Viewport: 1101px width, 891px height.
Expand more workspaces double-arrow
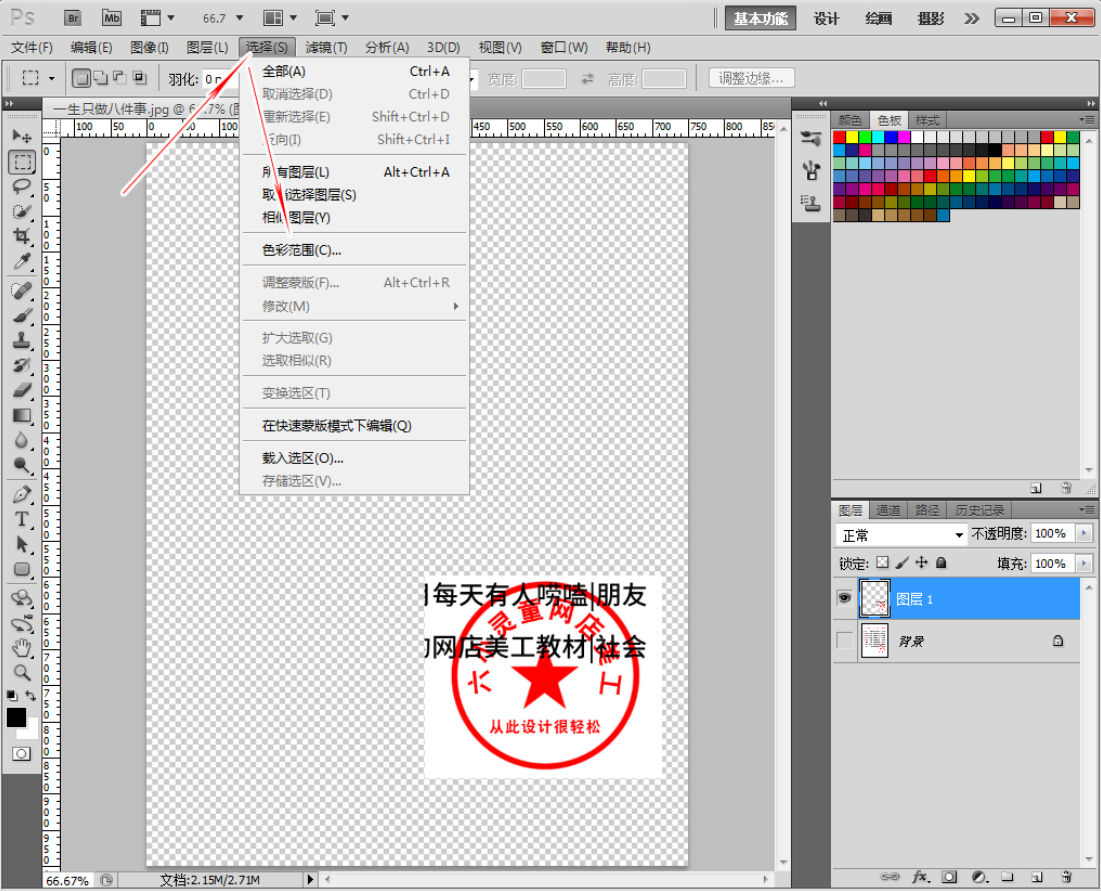(x=972, y=18)
